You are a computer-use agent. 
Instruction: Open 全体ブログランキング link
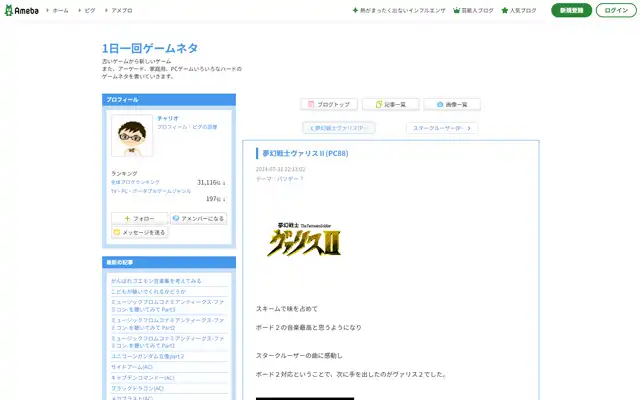point(135,182)
